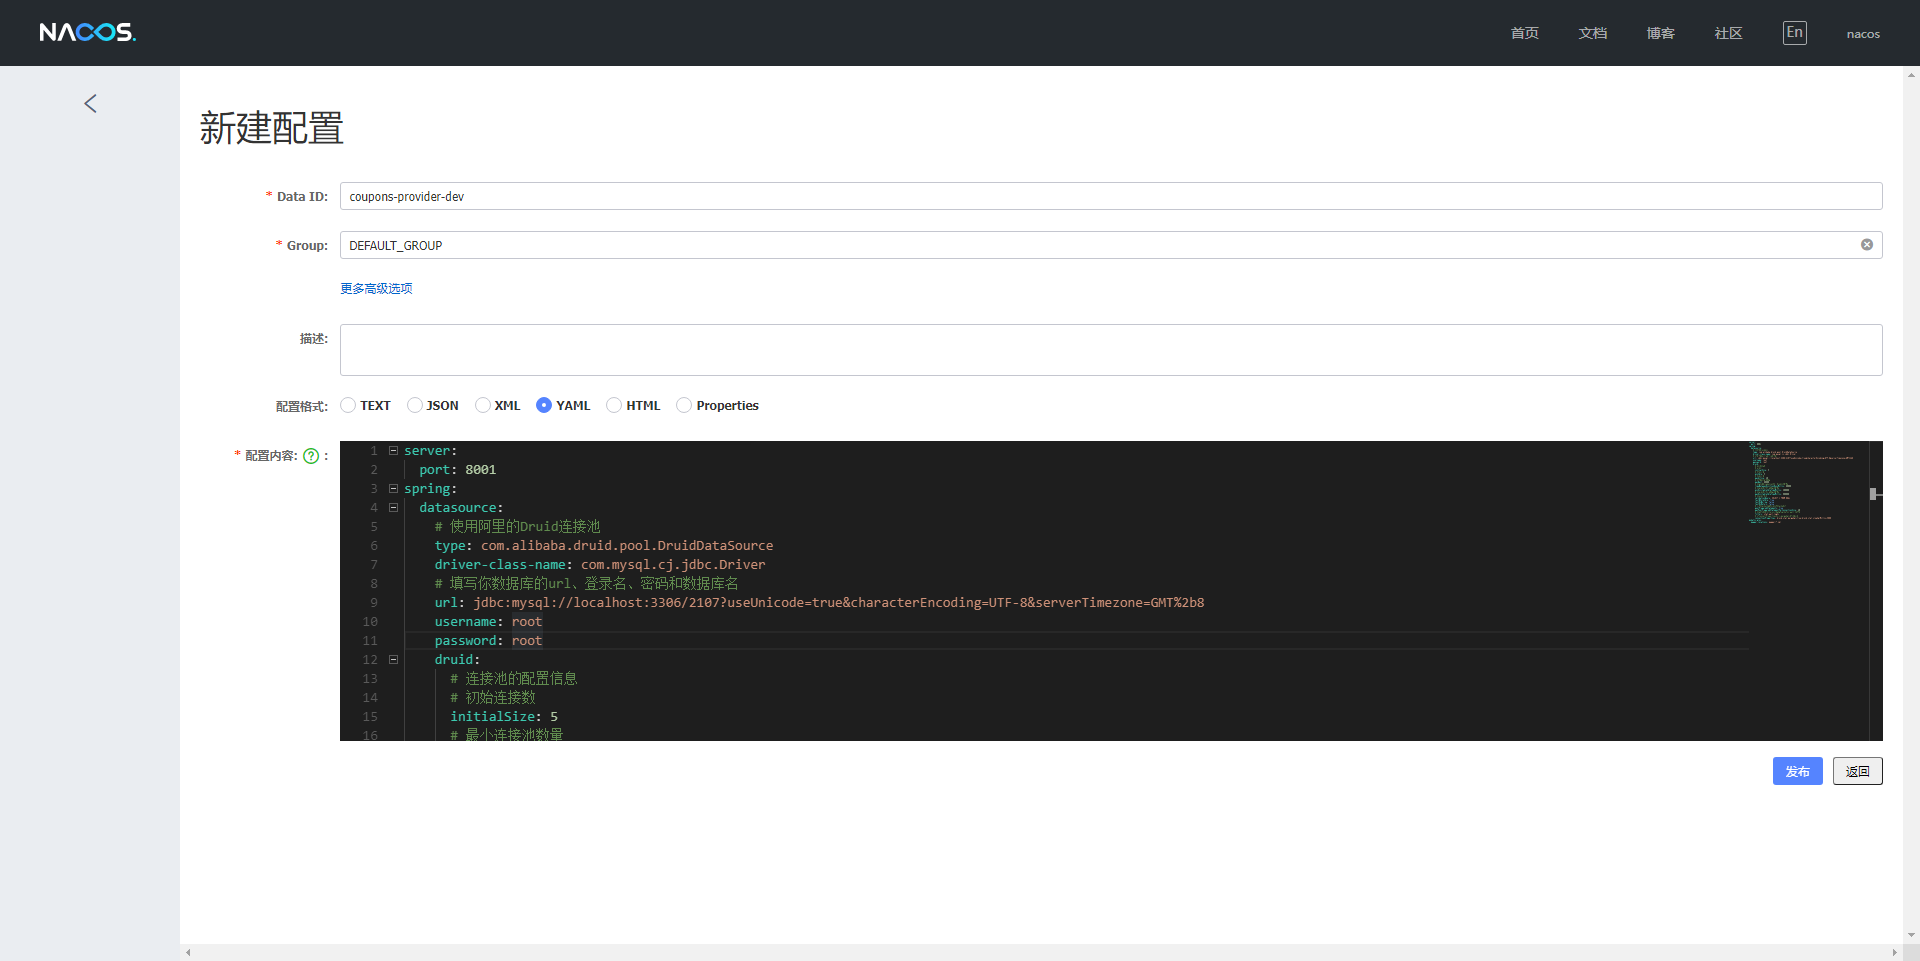Select the HTML format radio button

[x=614, y=405]
